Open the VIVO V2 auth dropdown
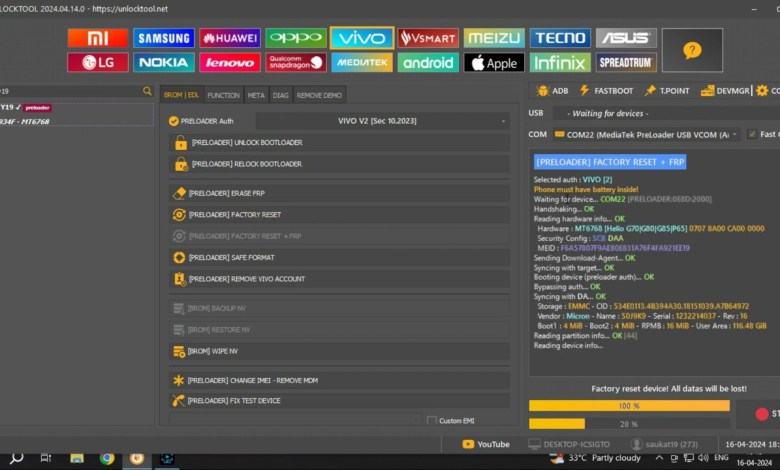 [x=383, y=121]
